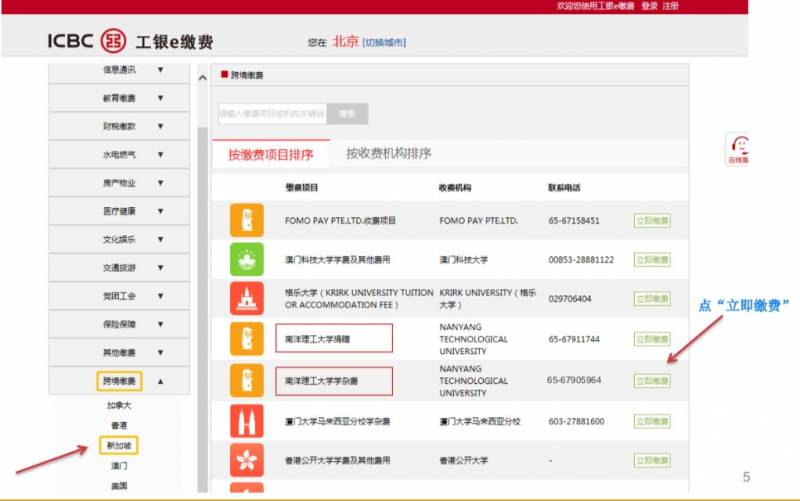Collapse the 跨境缴费 category
This screenshot has height=501, width=800.
click(x=159, y=381)
